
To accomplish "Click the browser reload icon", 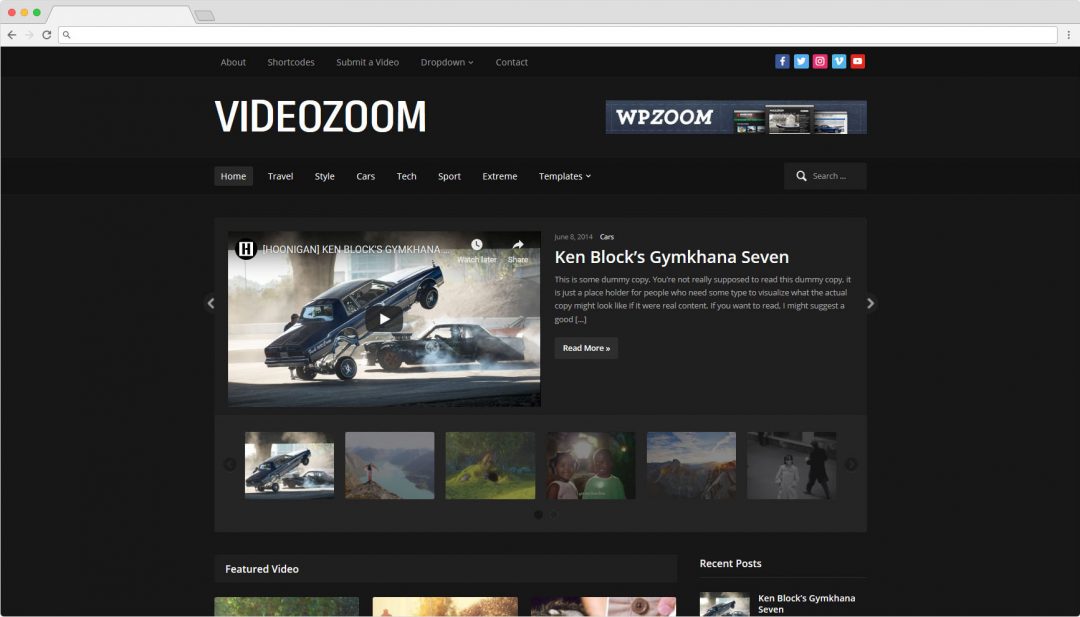I will pyautogui.click(x=46, y=35).
